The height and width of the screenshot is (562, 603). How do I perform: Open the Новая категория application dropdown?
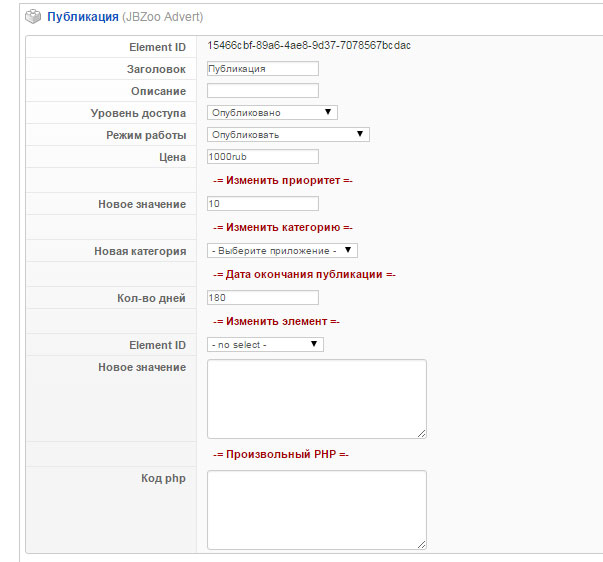point(282,251)
